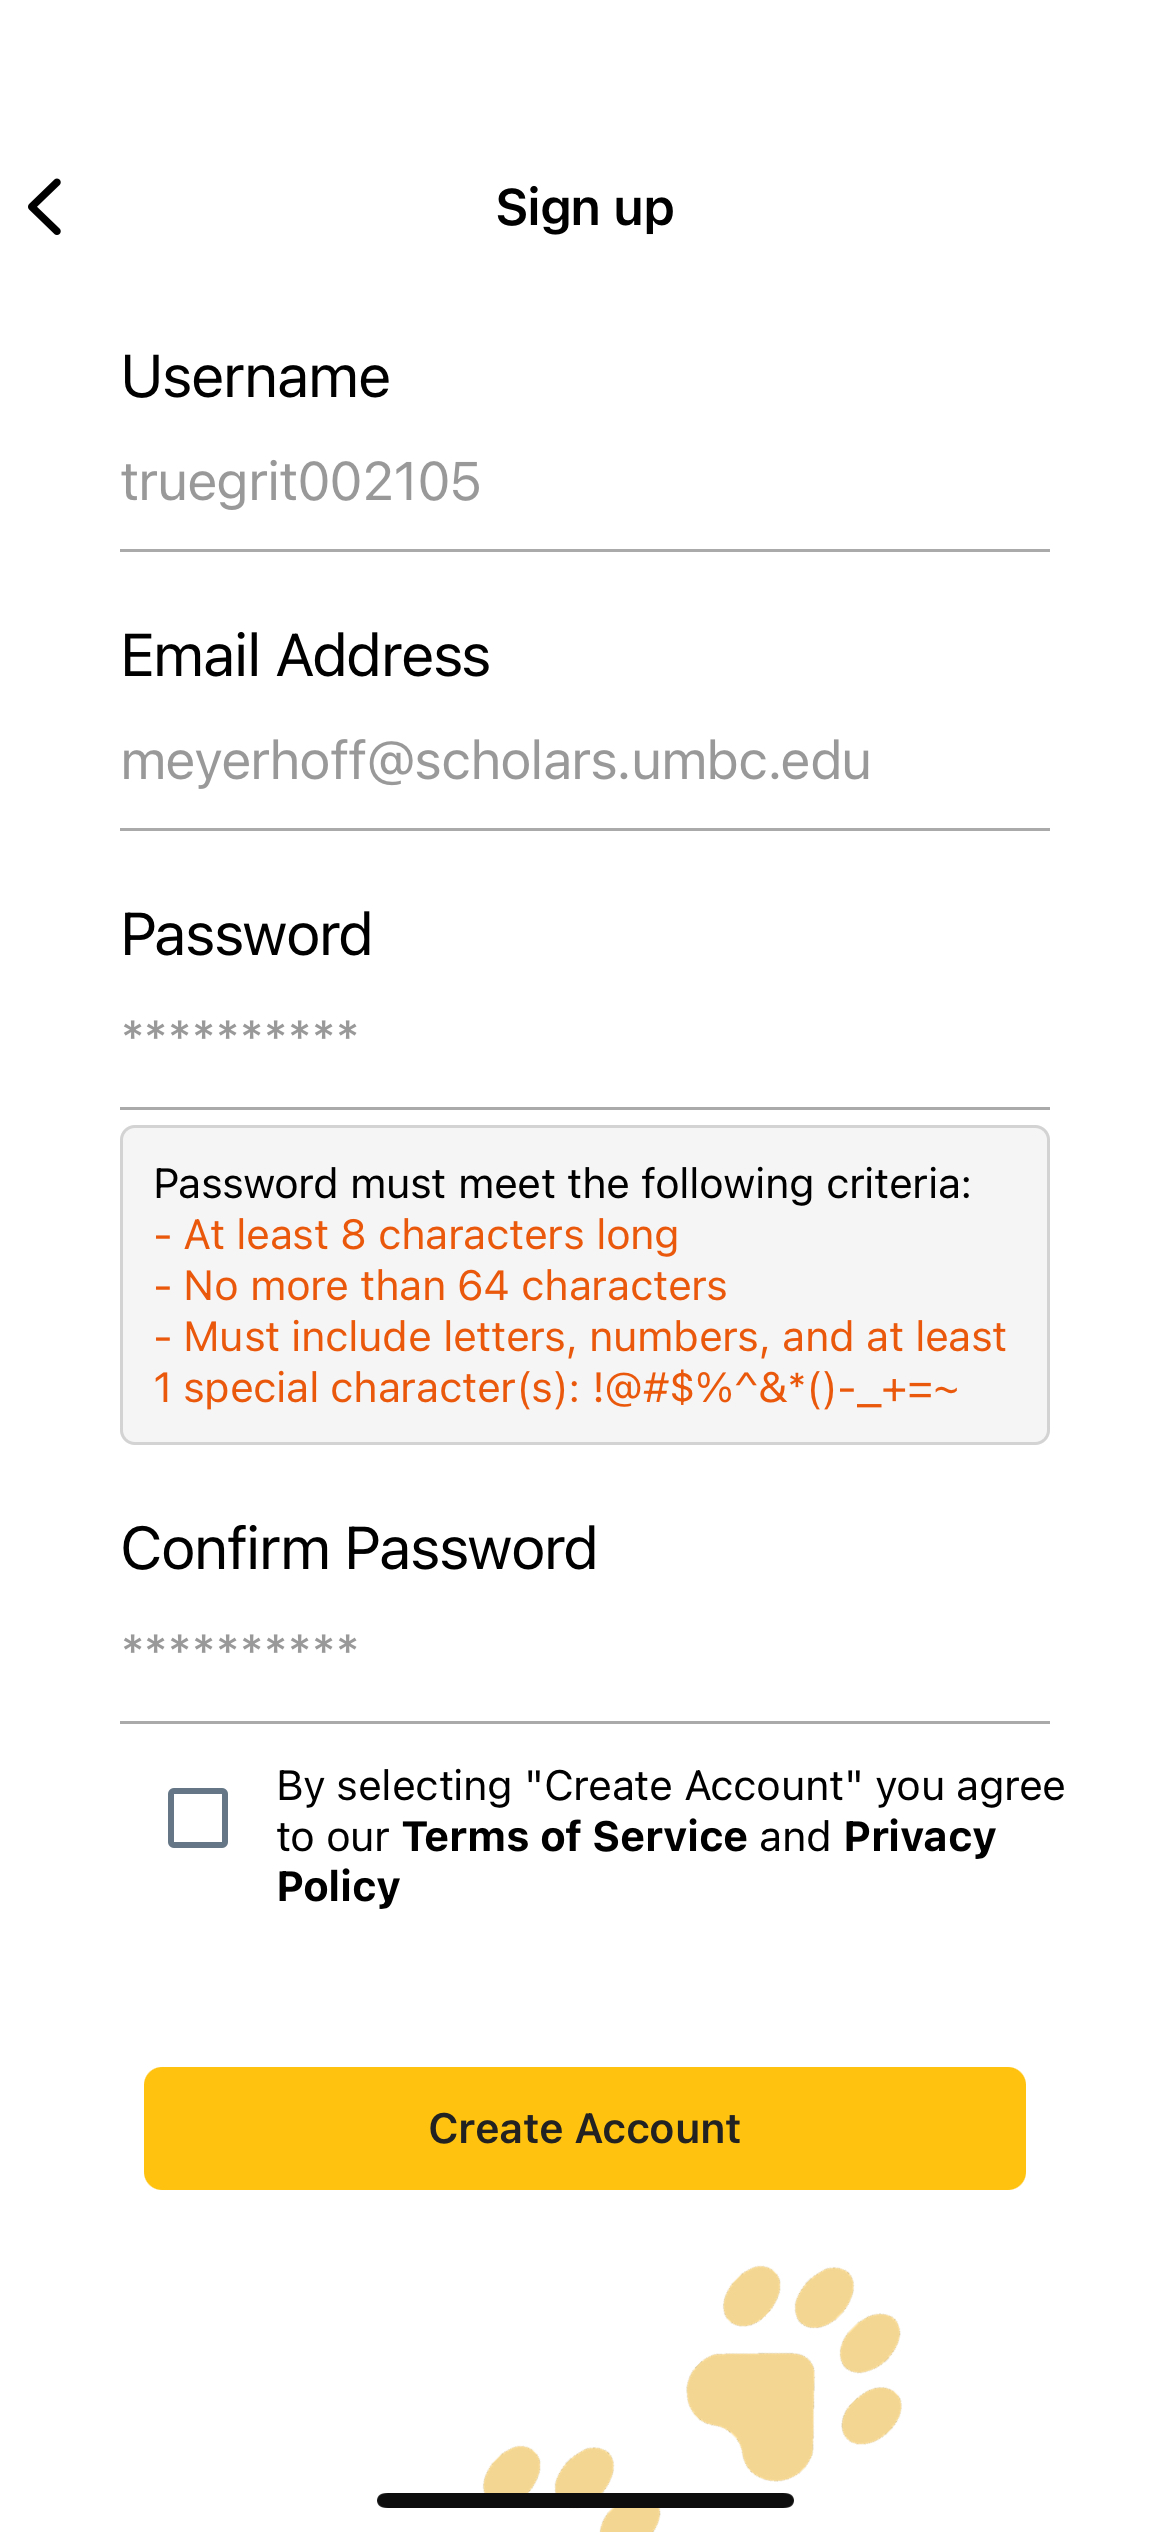The width and height of the screenshot is (1170, 2532).
Task: Click the Confirm Password label
Action: coord(359,1549)
